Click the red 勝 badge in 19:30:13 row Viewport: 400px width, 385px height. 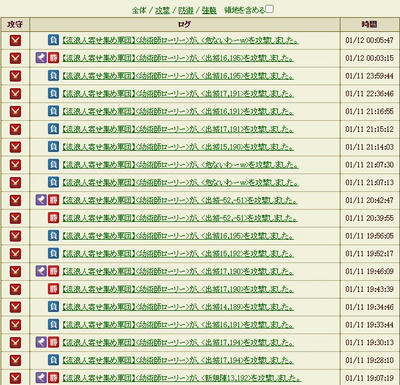(53, 342)
